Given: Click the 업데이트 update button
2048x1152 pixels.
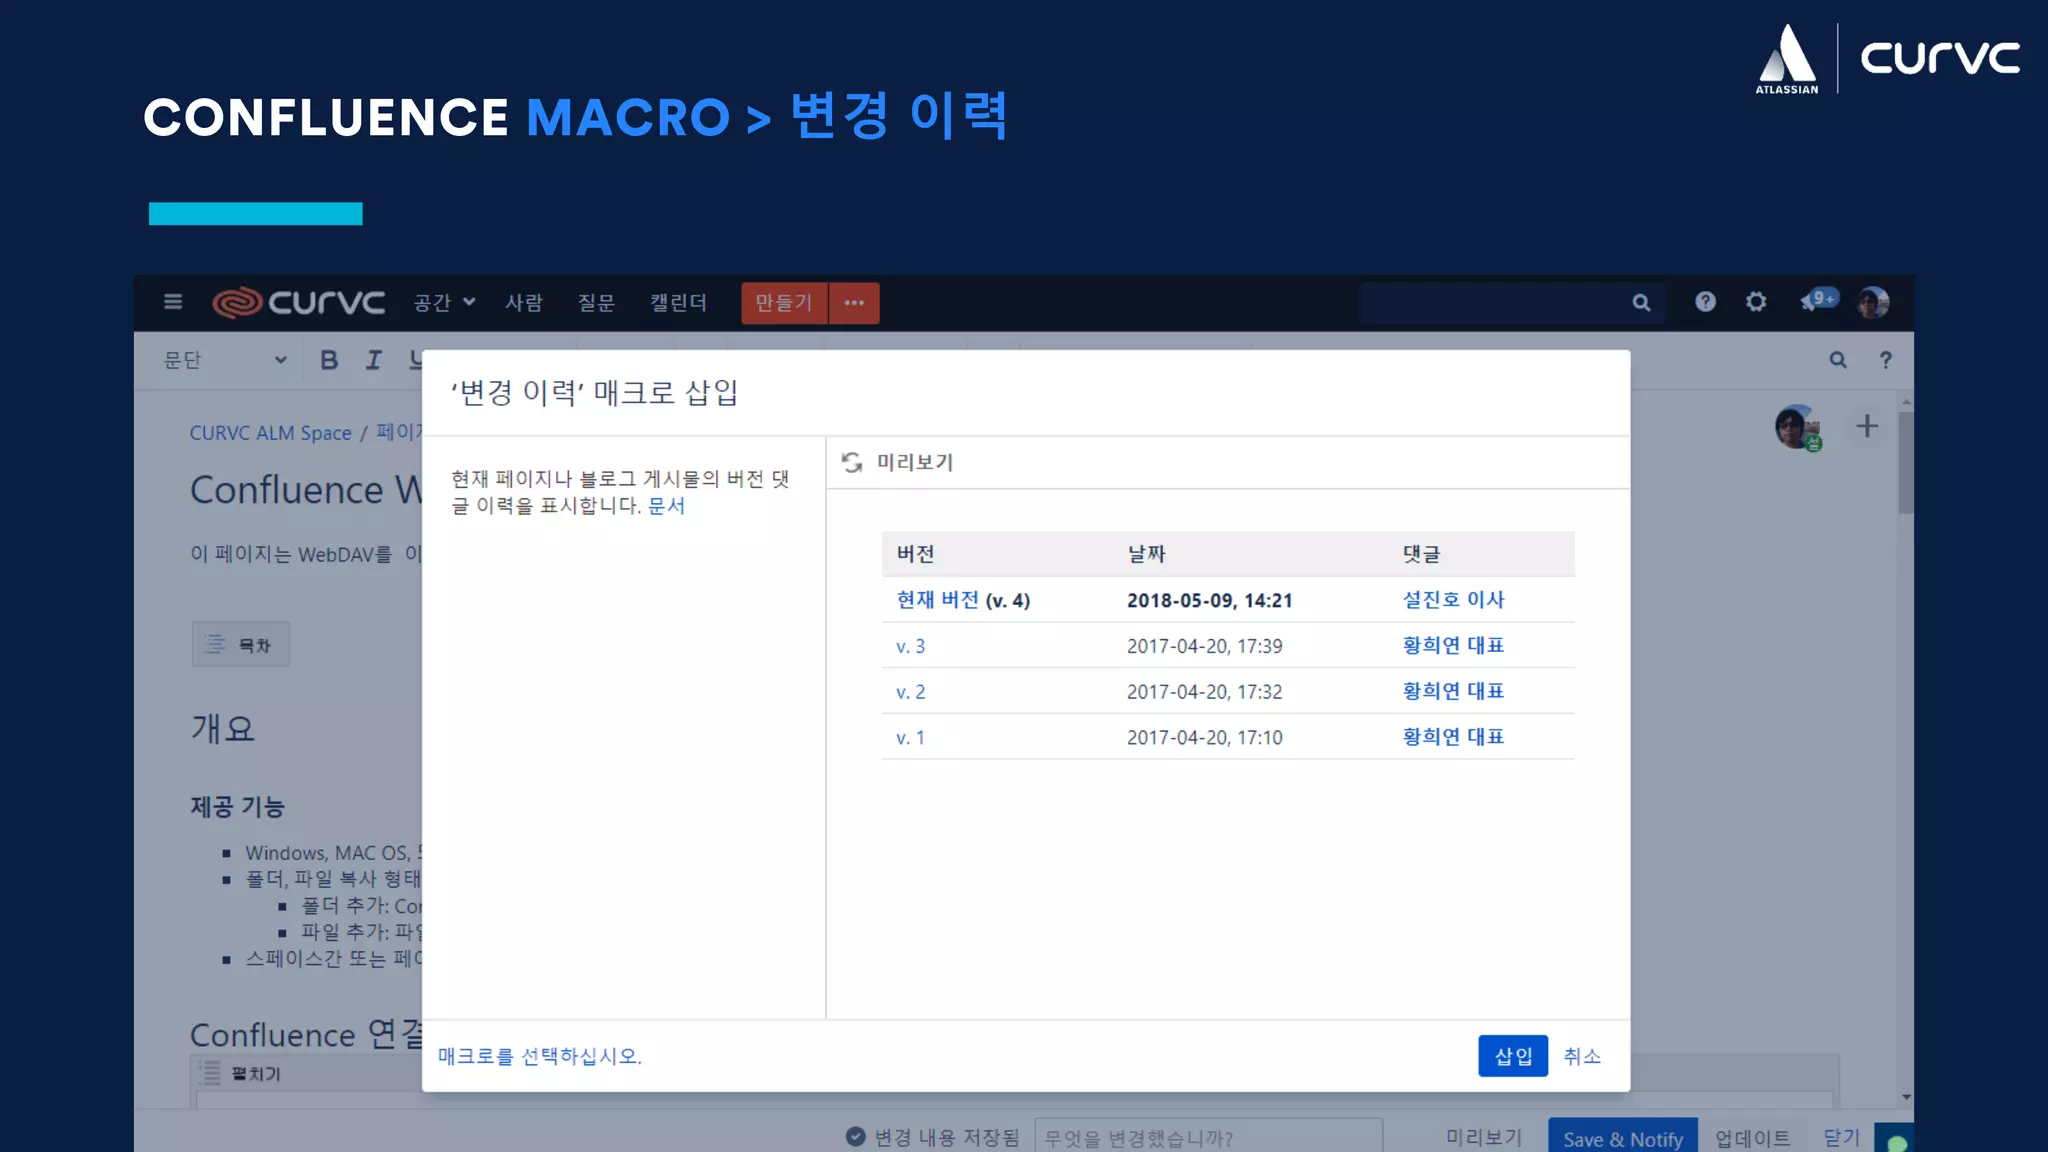Looking at the screenshot, I should (1753, 1137).
